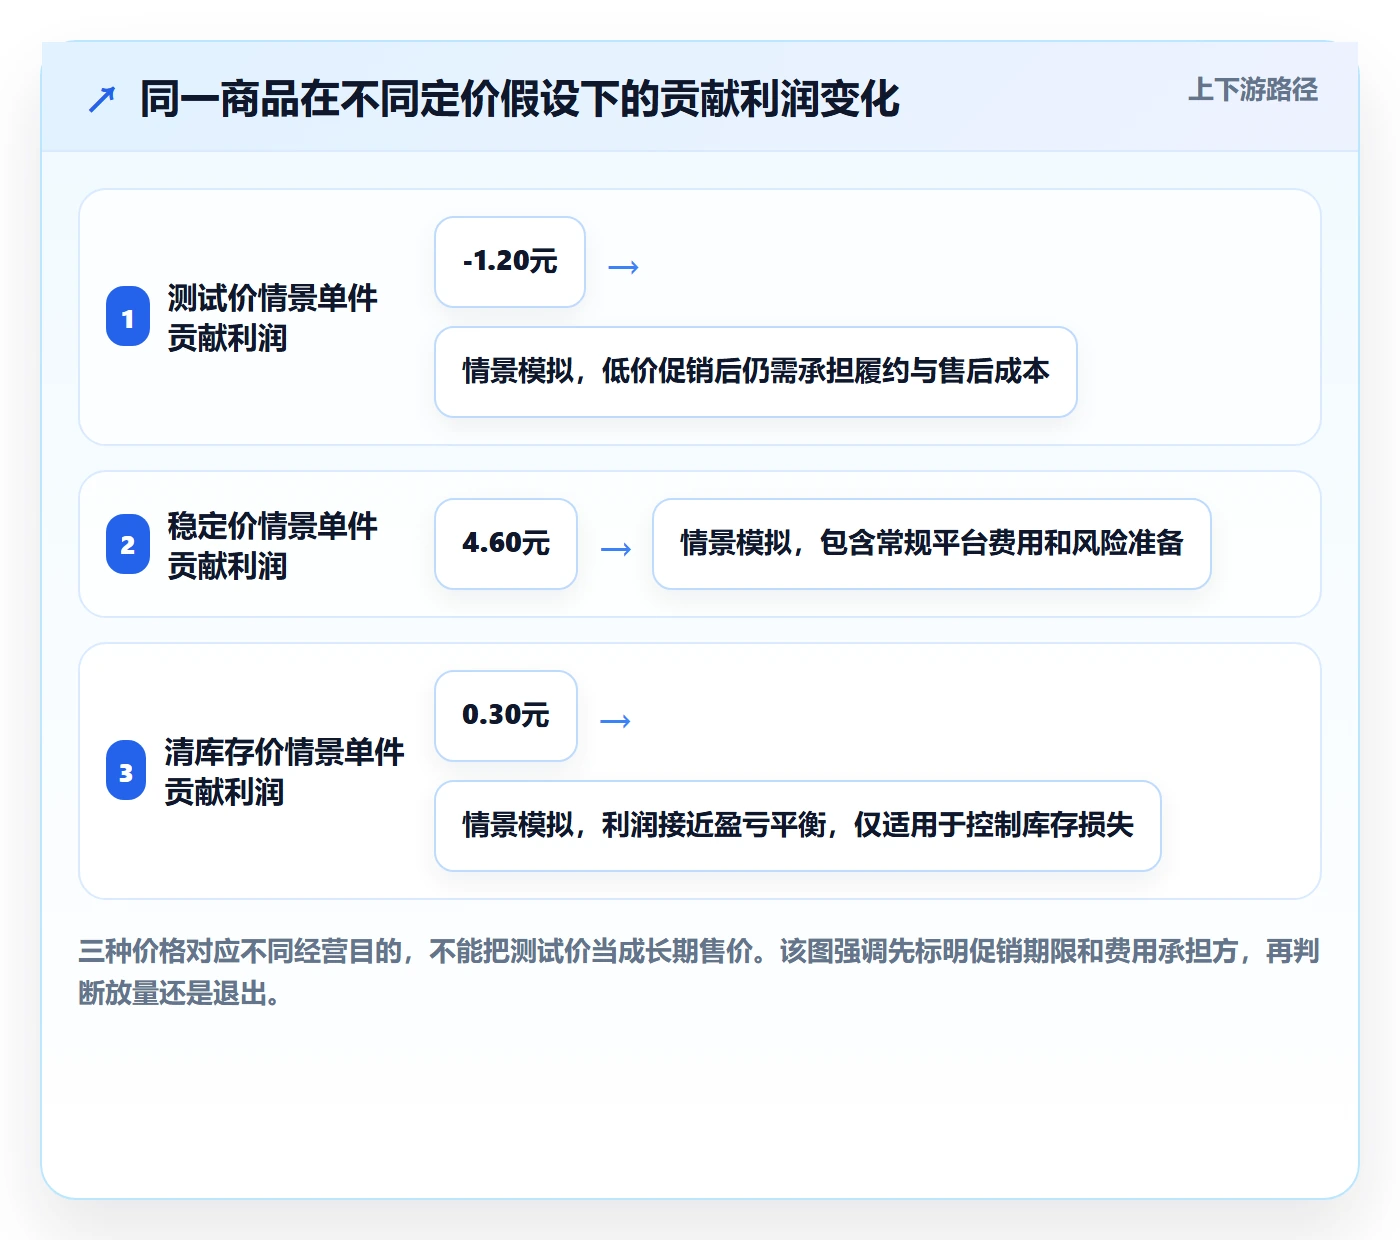Click the number 3 badge
The height and width of the screenshot is (1240, 1400).
click(x=126, y=771)
